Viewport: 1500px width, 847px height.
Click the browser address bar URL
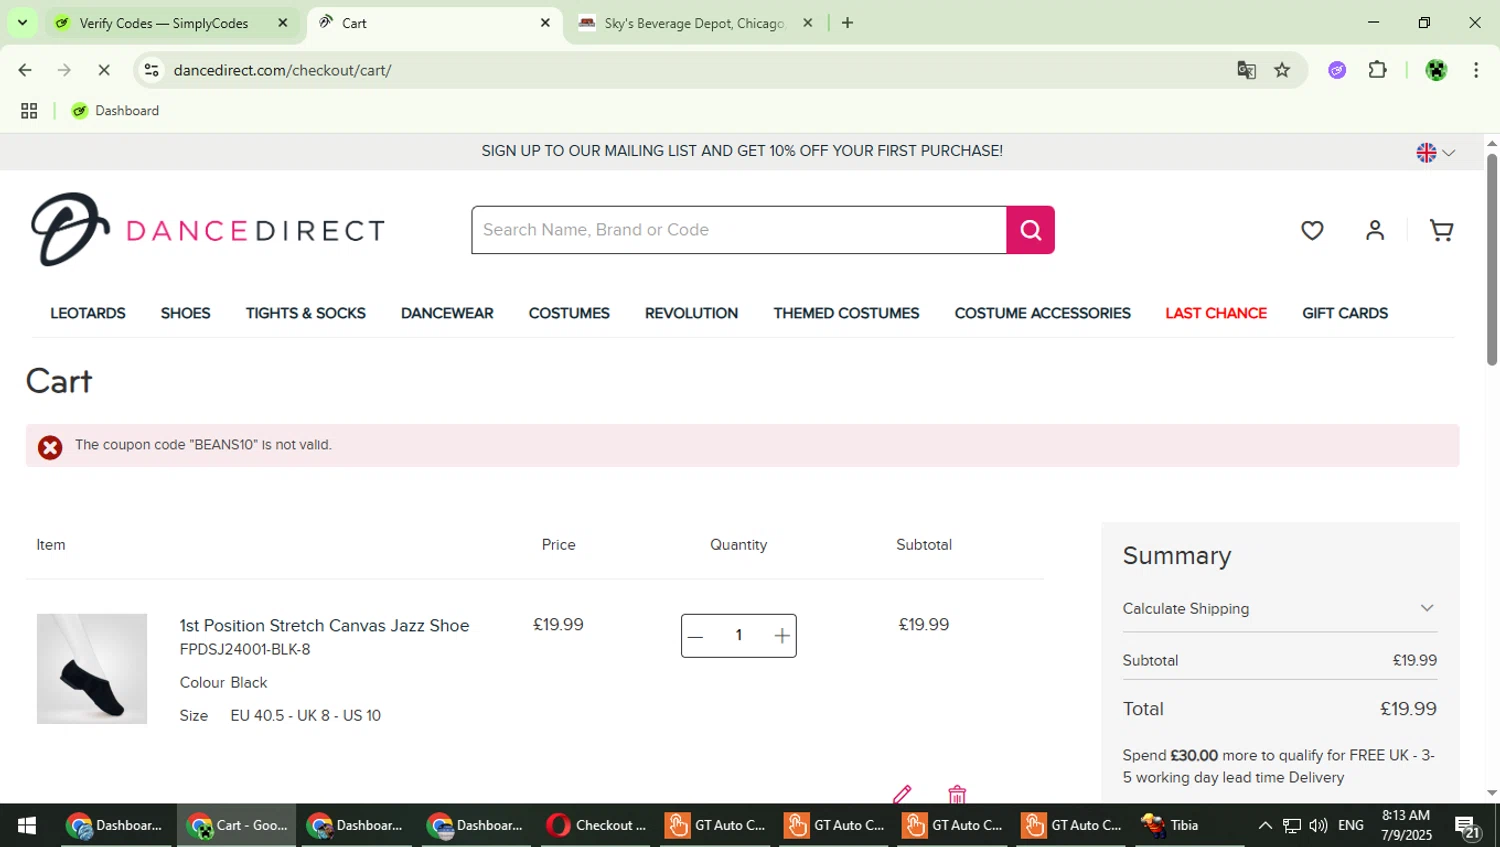click(282, 70)
